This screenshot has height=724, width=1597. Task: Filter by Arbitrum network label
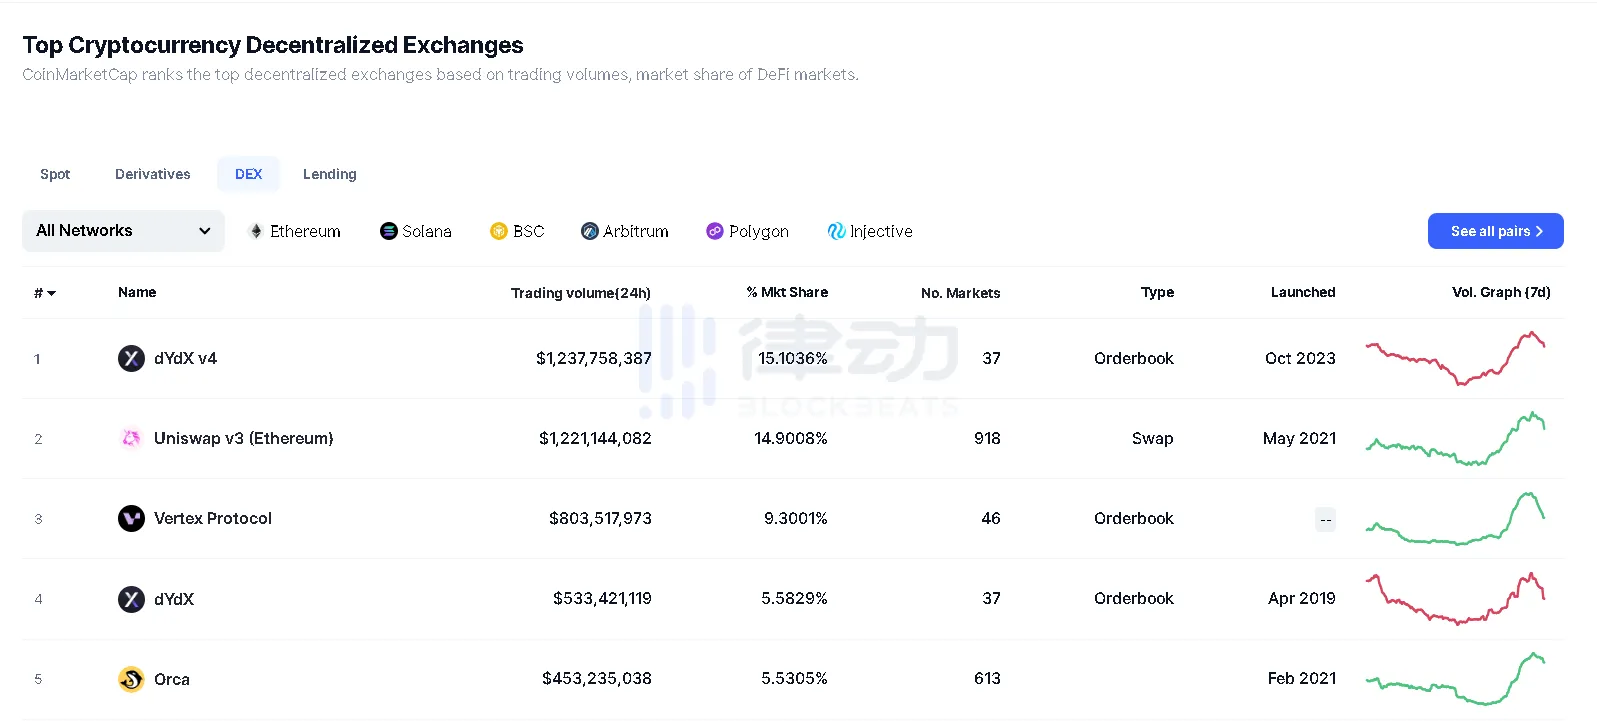[636, 231]
